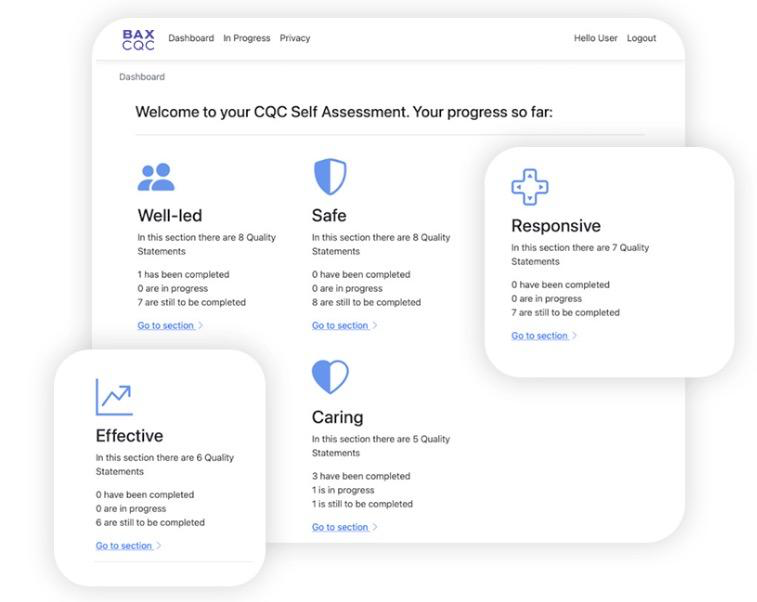Go to the Caring section
757x602 pixels.
[x=340, y=528]
